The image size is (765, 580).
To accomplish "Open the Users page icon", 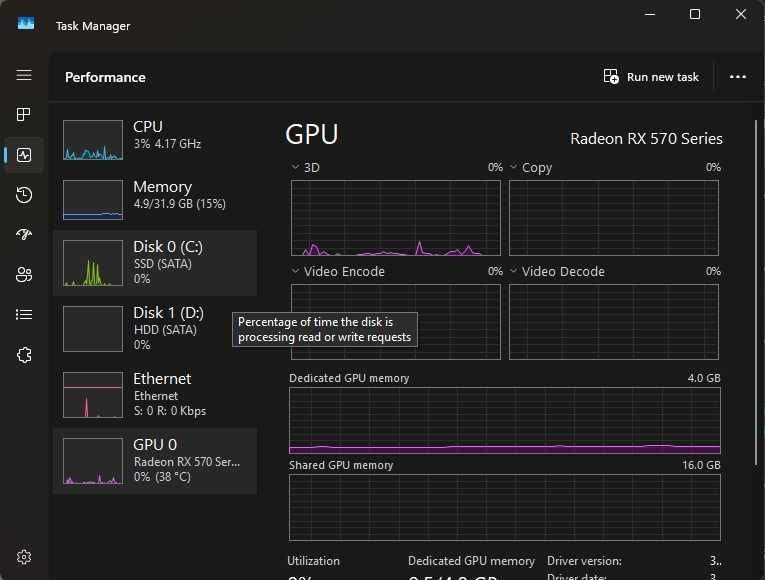I will (x=23, y=275).
